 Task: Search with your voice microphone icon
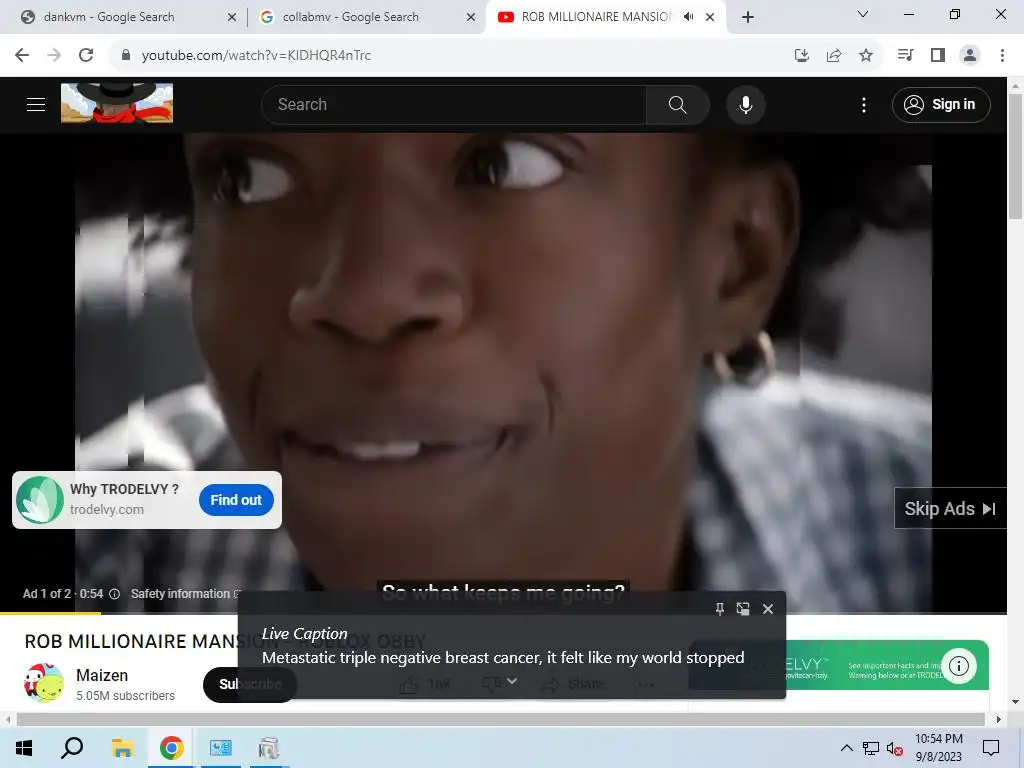(x=745, y=104)
